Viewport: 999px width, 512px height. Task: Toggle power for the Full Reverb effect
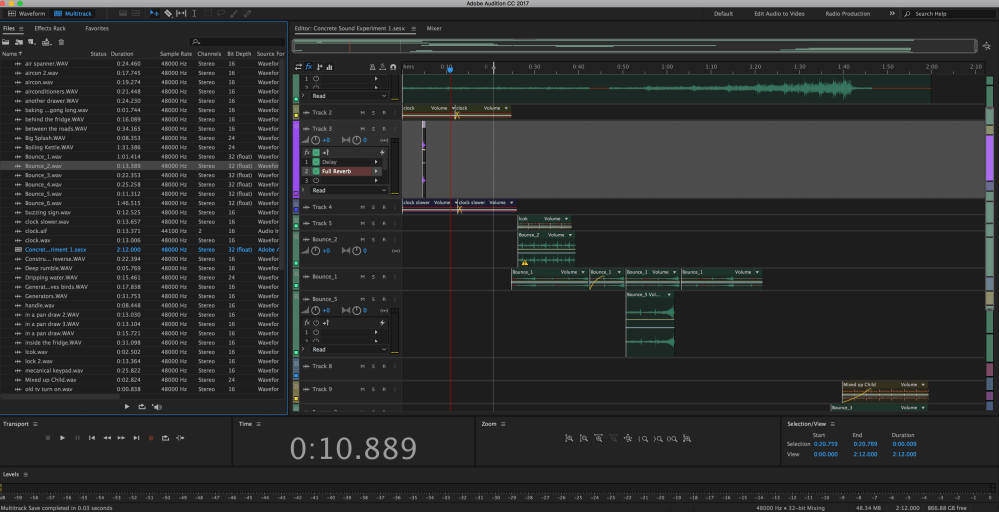[x=316, y=171]
